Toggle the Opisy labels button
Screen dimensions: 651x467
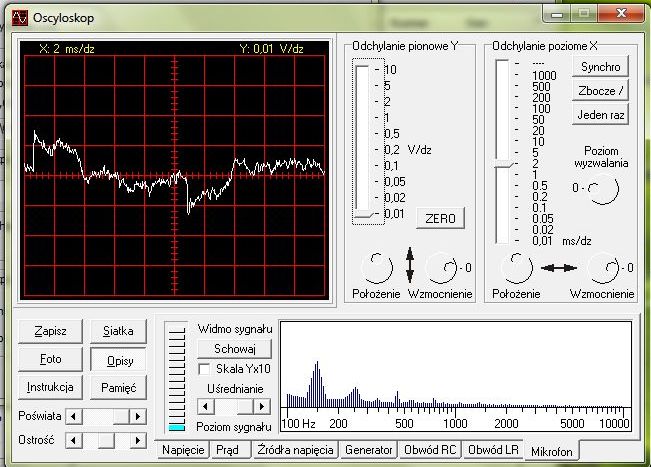[x=117, y=359]
